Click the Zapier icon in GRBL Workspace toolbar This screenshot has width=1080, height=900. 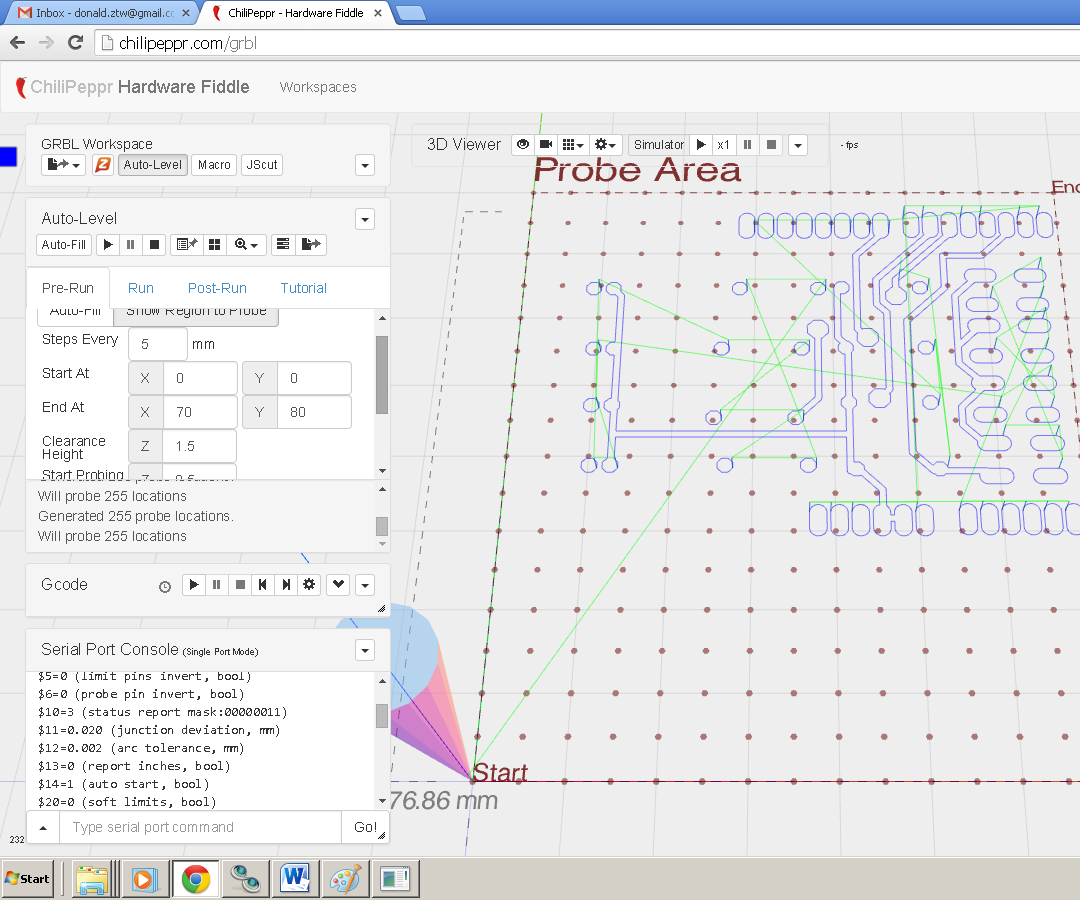(103, 164)
